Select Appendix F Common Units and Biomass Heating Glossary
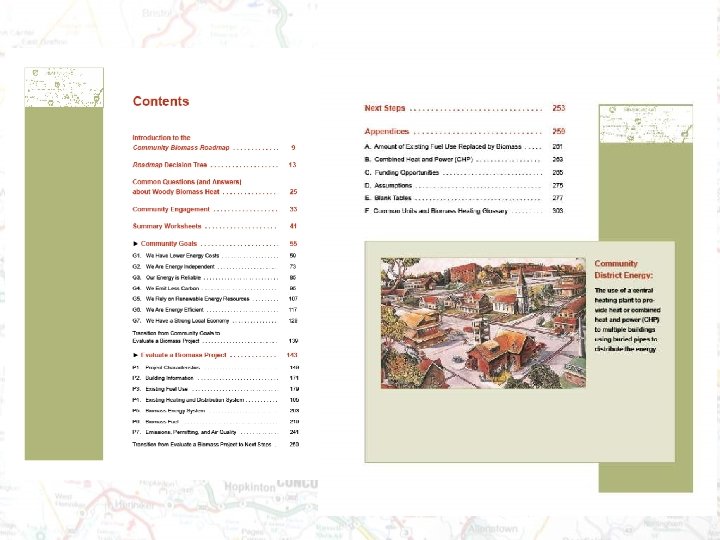The height and width of the screenshot is (540, 720). pyautogui.click(x=464, y=211)
